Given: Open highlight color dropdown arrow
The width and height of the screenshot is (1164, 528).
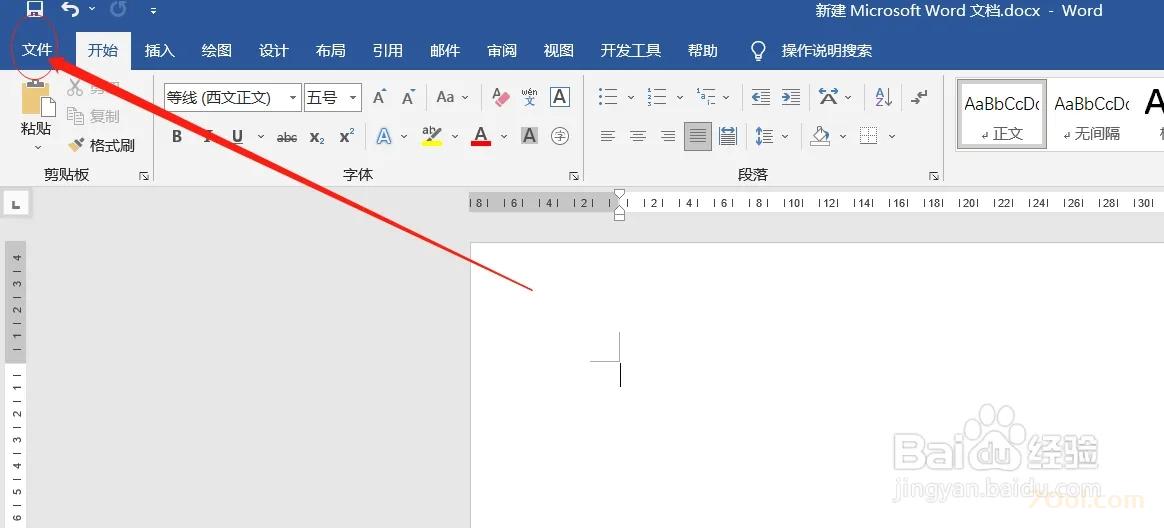Looking at the screenshot, I should pos(455,137).
